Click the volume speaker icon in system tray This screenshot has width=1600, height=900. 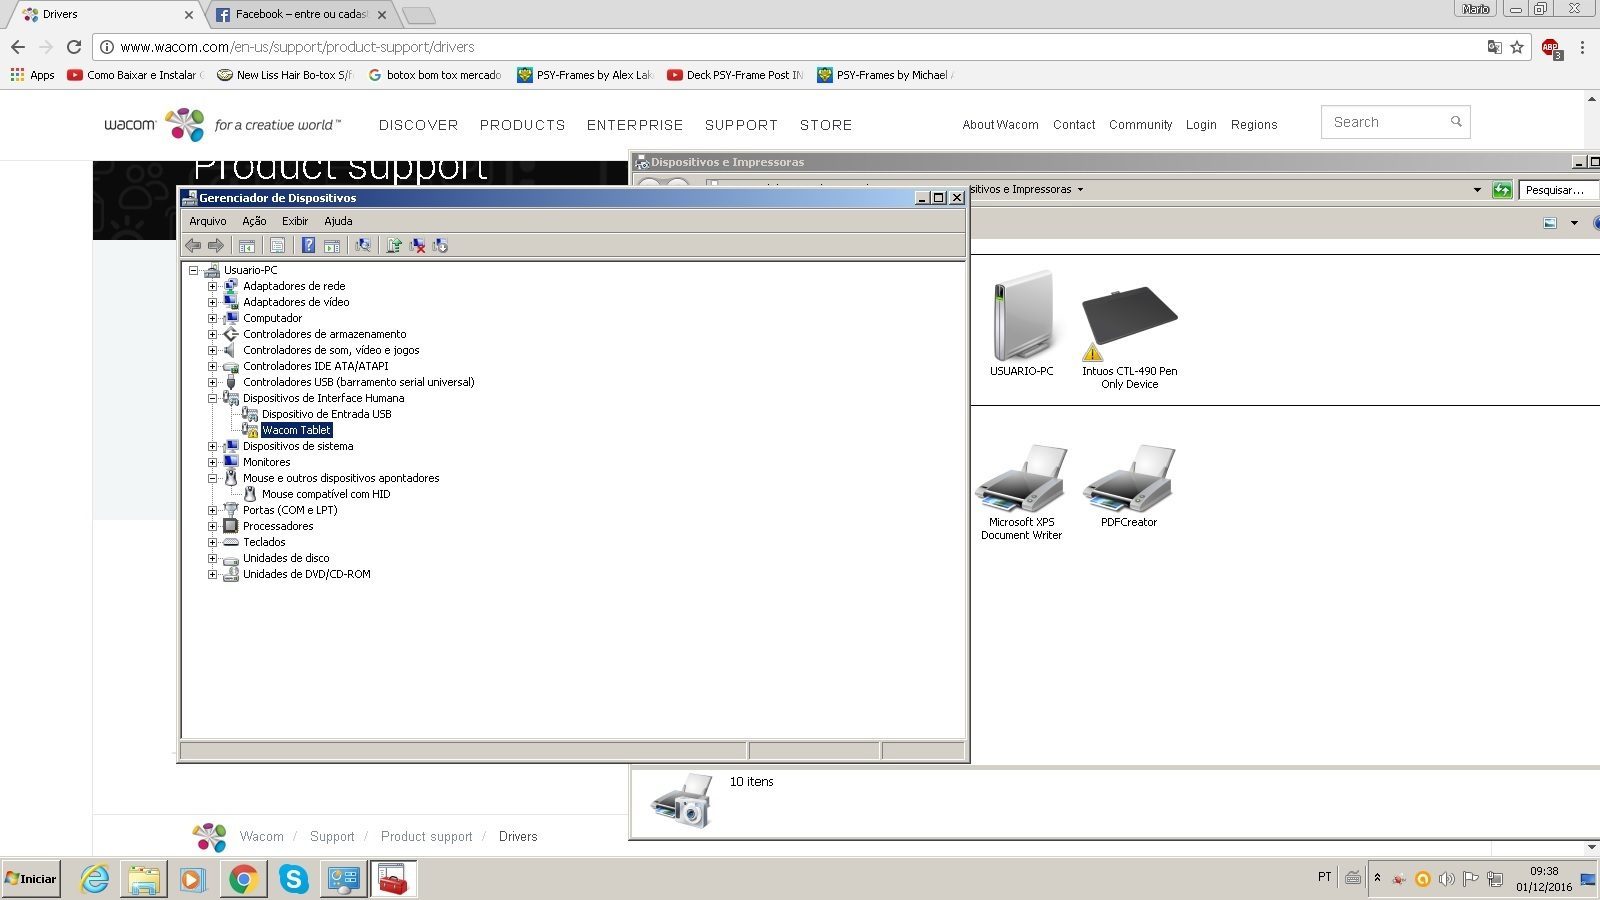1446,879
